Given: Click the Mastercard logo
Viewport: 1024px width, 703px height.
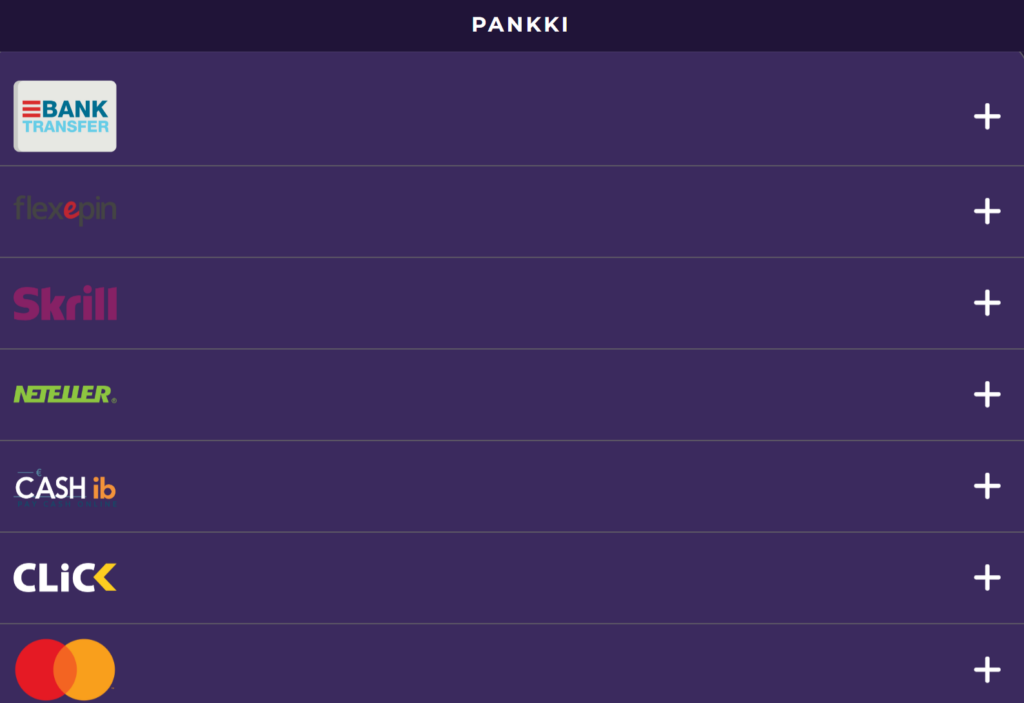Looking at the screenshot, I should tap(65, 669).
